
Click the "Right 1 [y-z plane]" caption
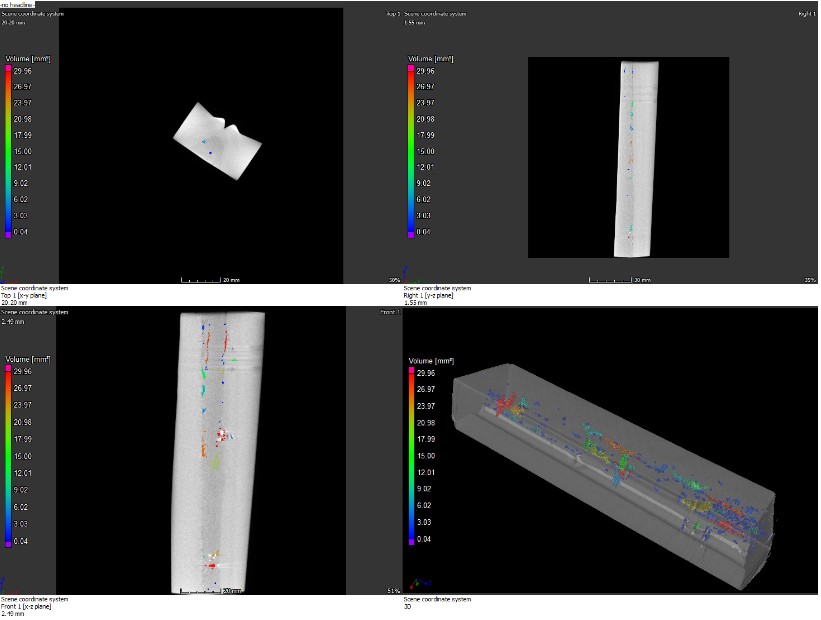[x=428, y=295]
